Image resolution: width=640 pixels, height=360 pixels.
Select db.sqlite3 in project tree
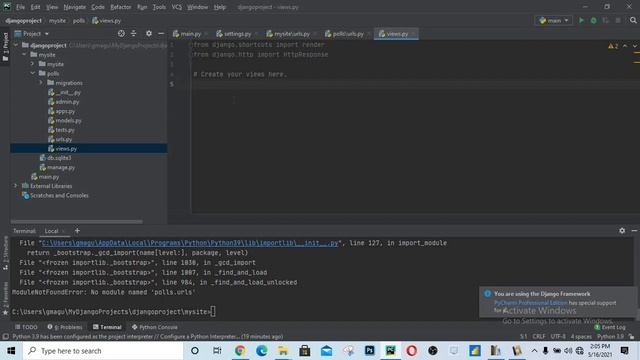pos(56,158)
